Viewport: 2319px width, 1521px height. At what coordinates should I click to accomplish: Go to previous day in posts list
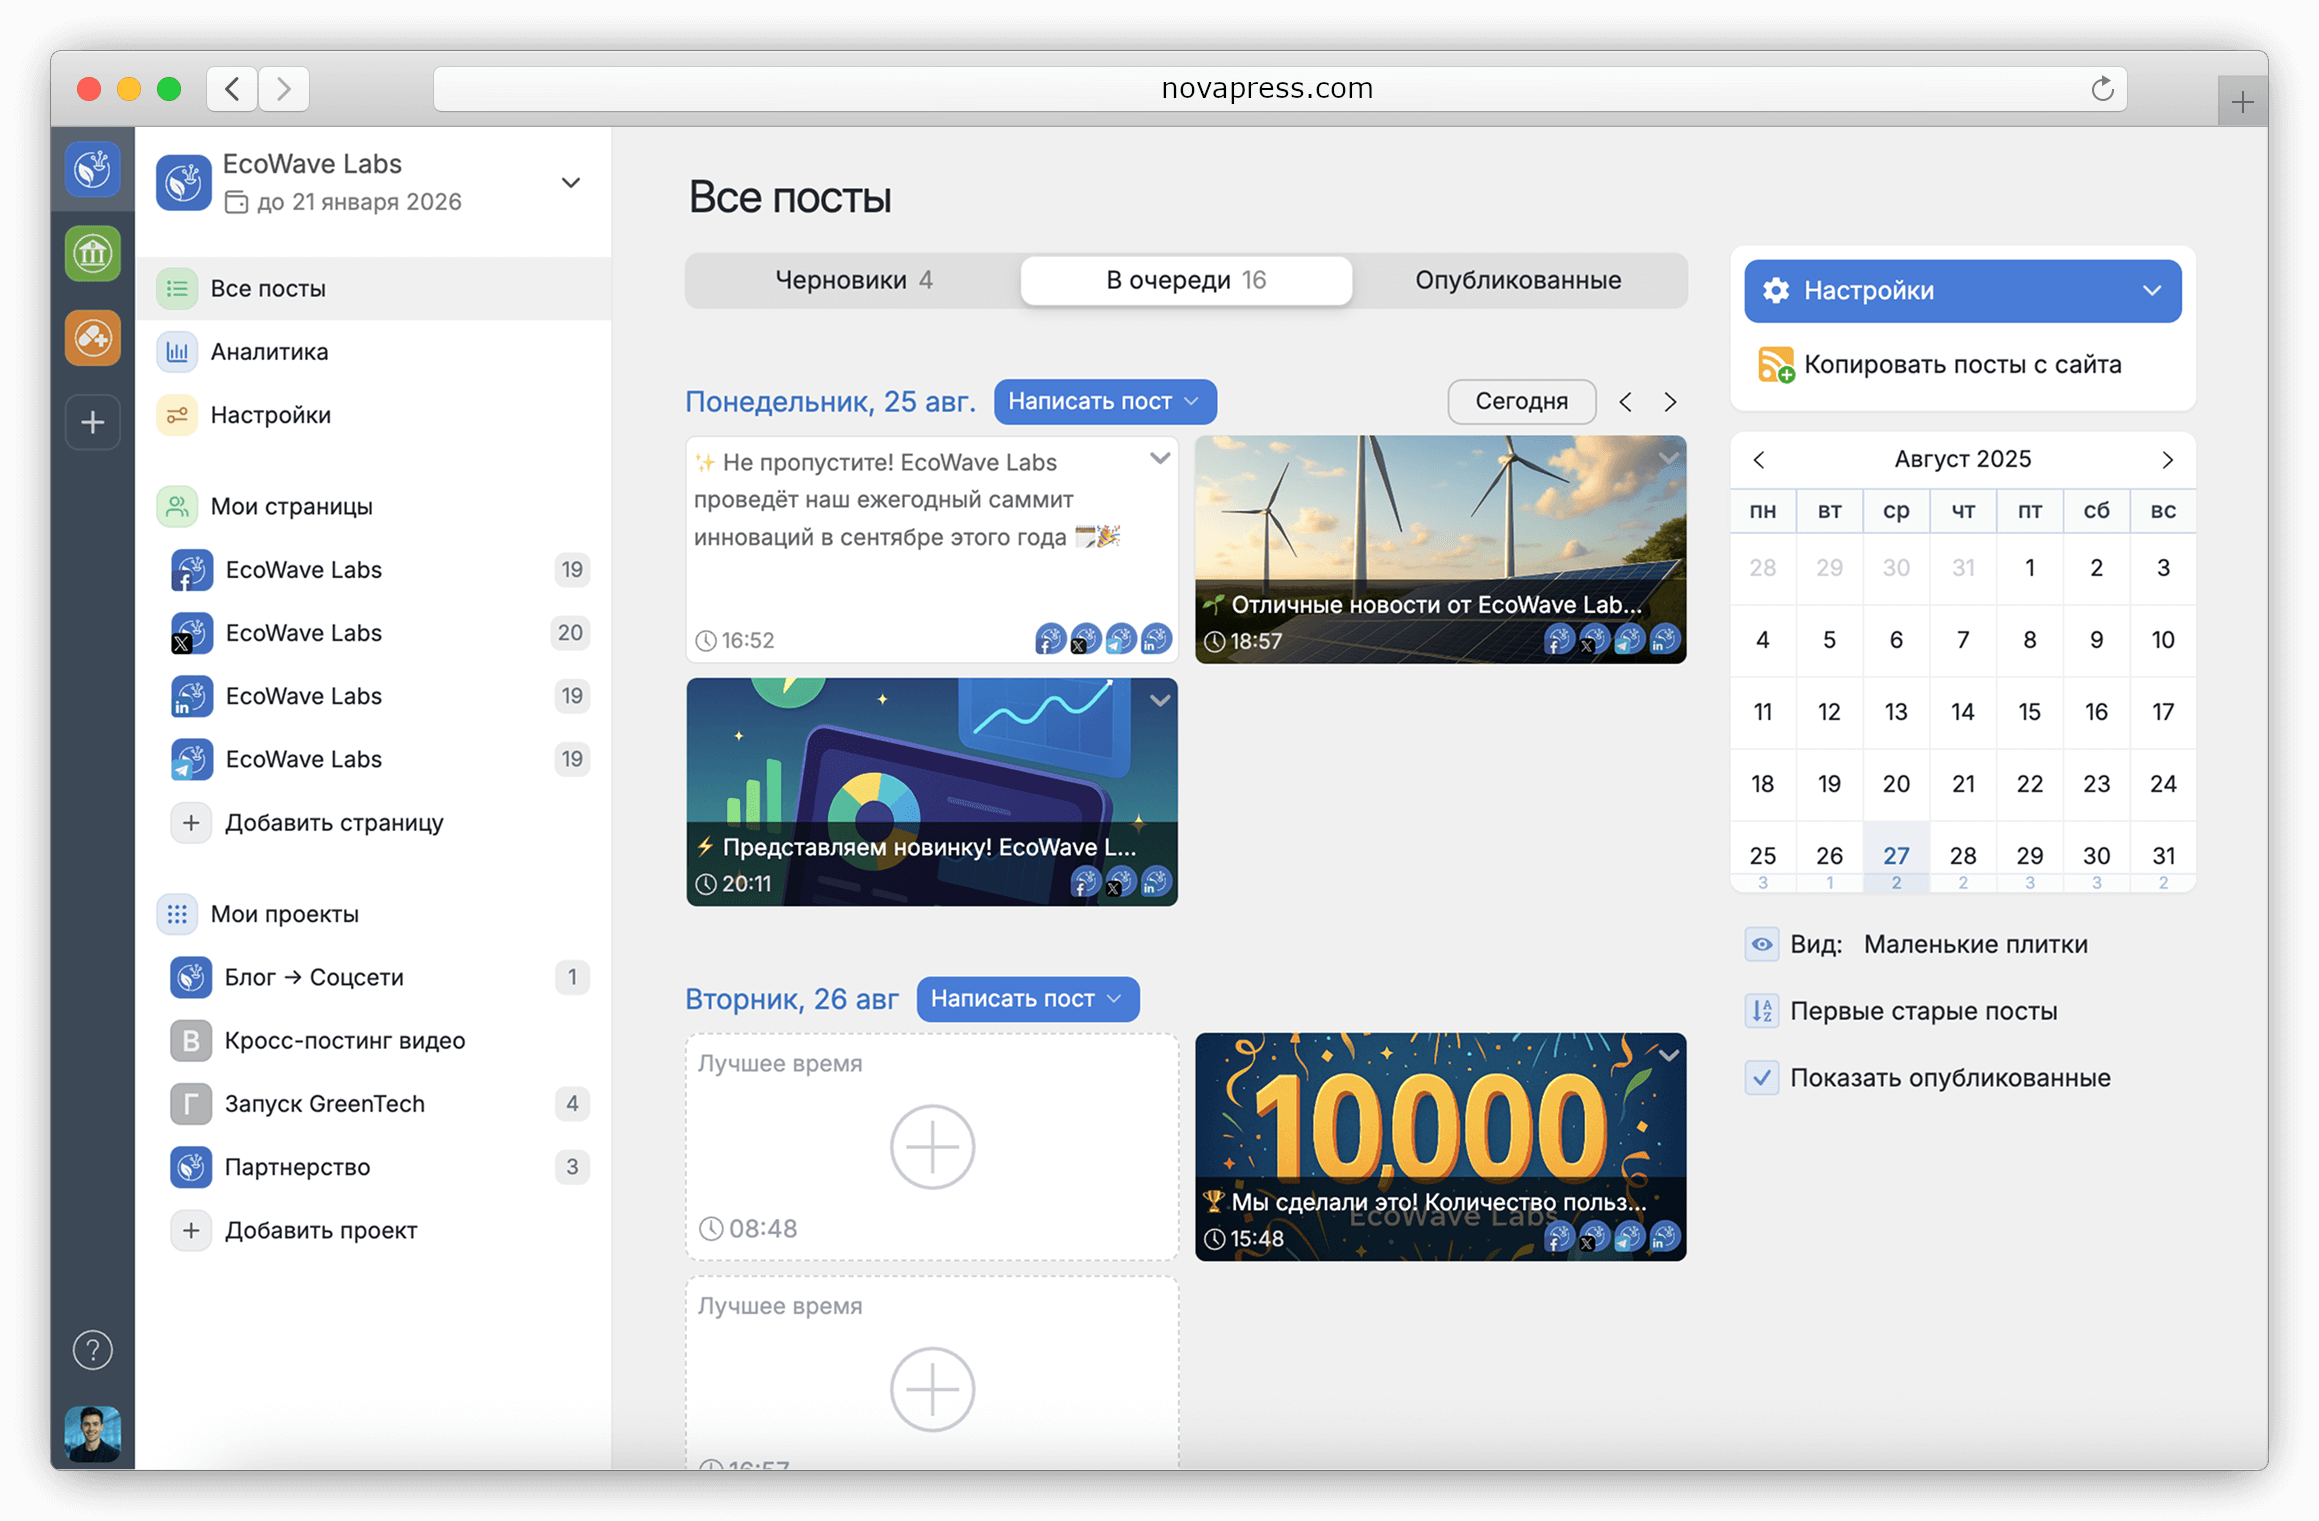tap(1626, 402)
